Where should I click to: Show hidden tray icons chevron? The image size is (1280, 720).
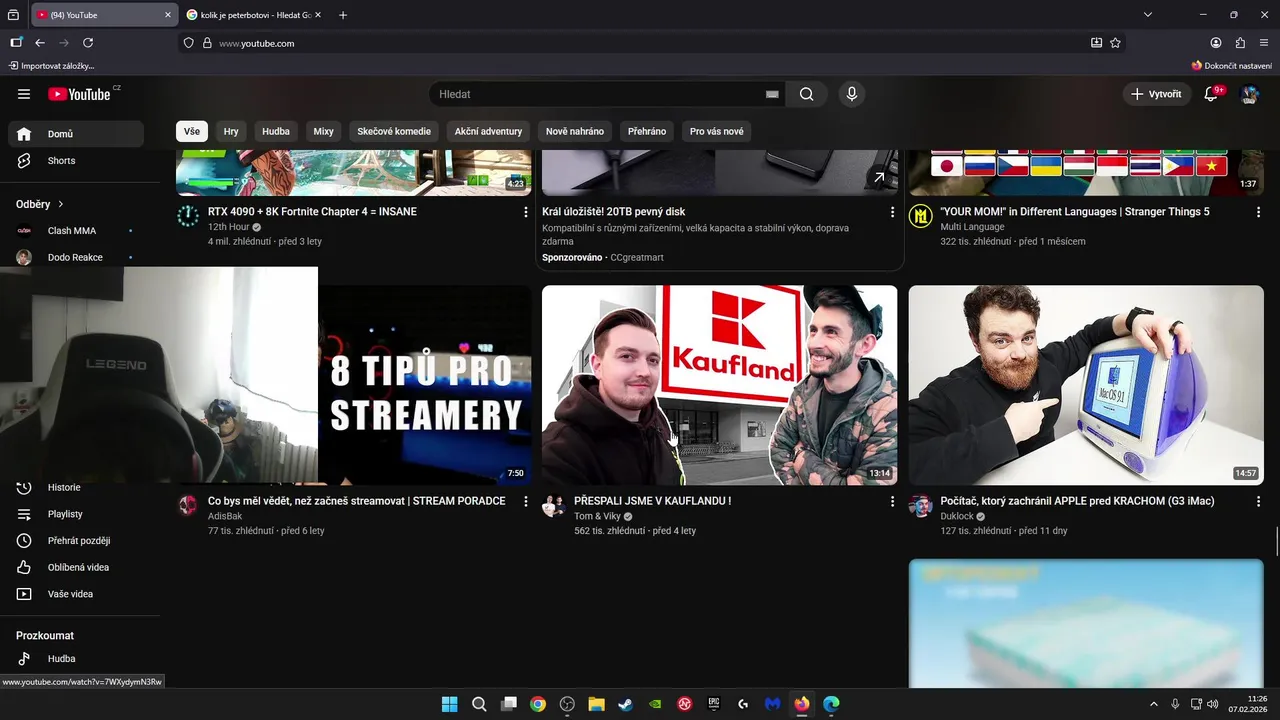point(1153,704)
